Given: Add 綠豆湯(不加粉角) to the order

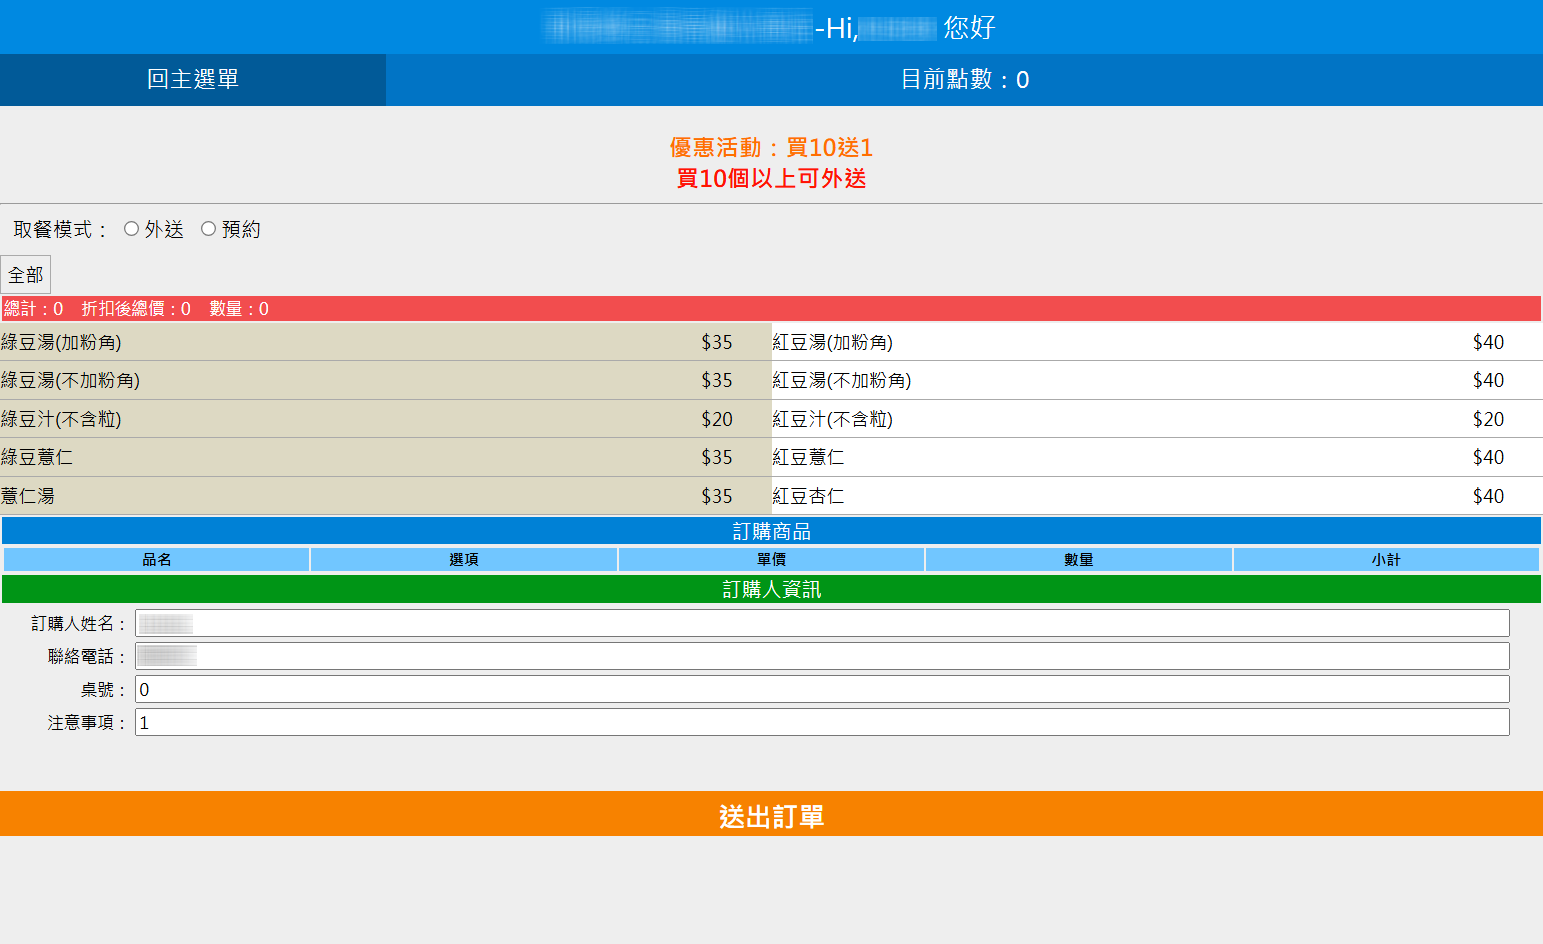Looking at the screenshot, I should coord(386,380).
